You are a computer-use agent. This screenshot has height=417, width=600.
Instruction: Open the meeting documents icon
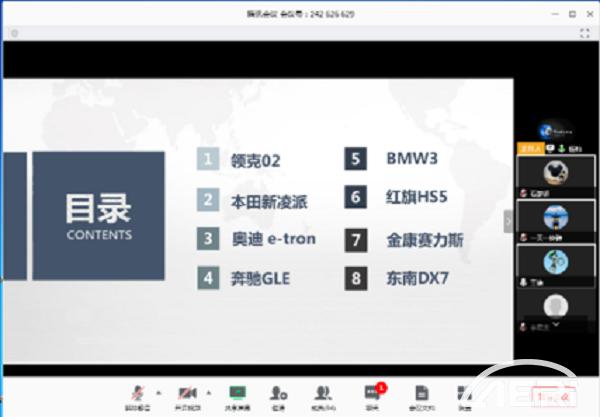tap(422, 392)
